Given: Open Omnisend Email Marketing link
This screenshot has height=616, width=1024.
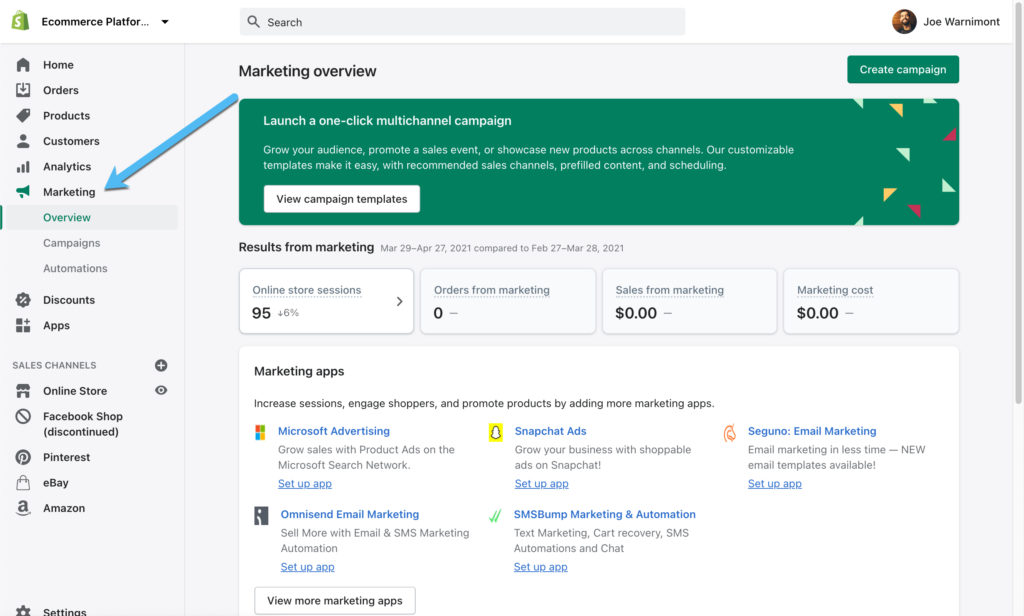Looking at the screenshot, I should 350,514.
